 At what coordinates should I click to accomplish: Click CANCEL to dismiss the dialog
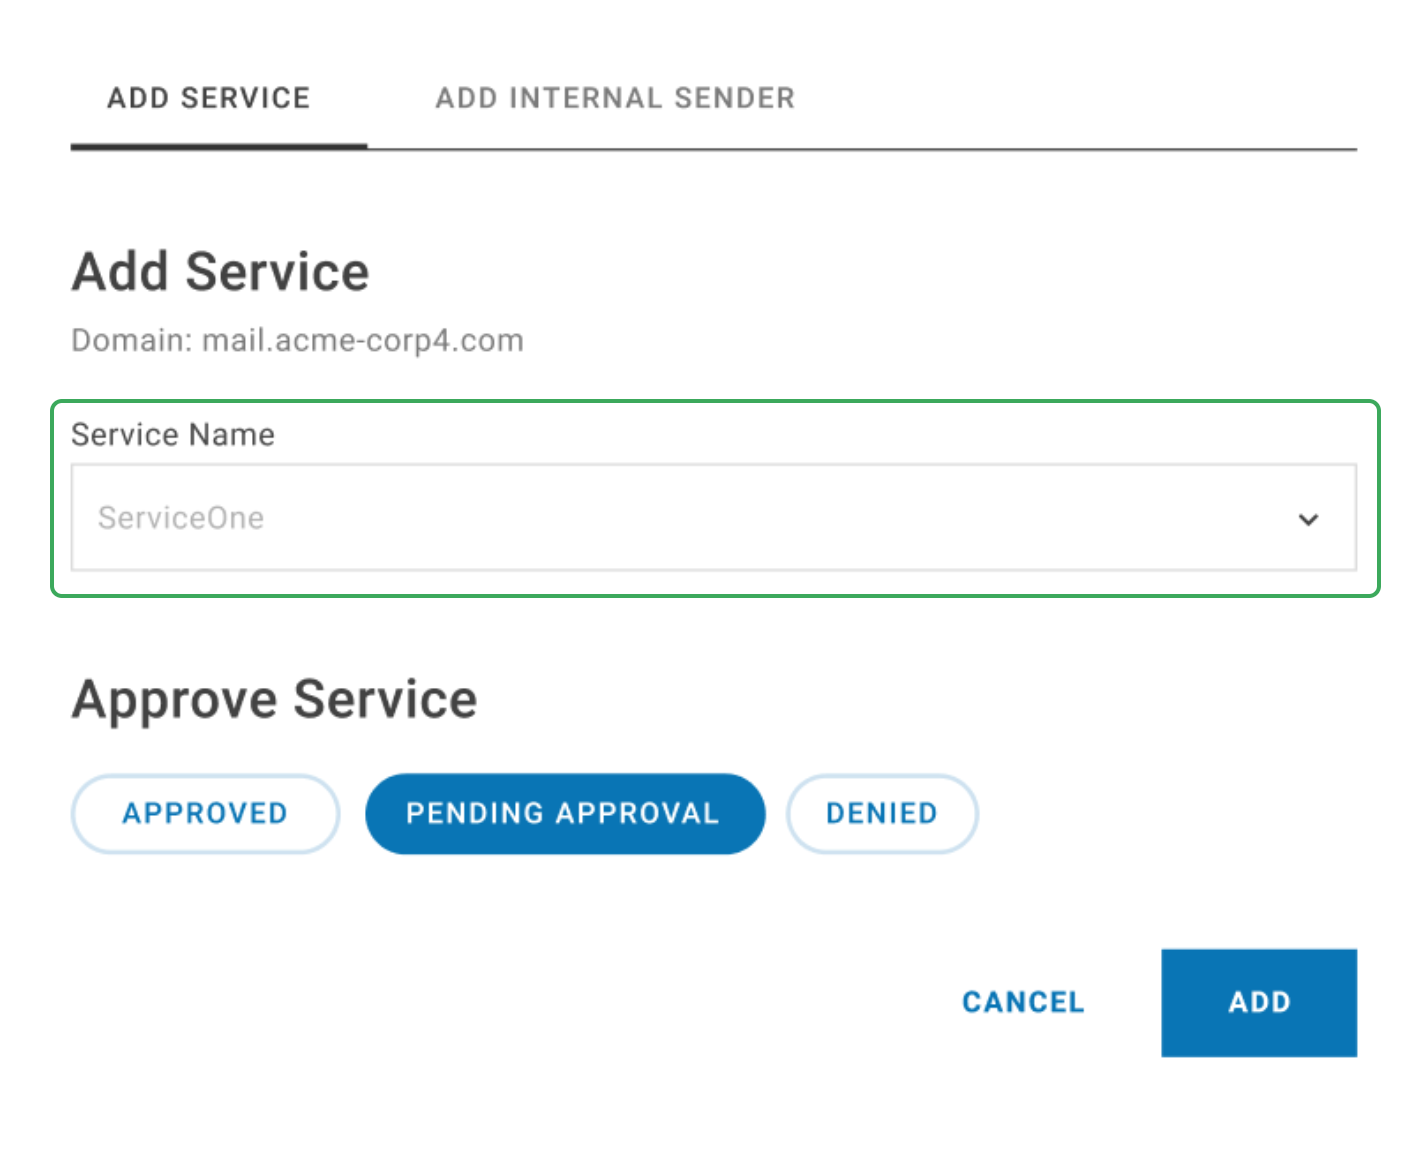(x=1022, y=1002)
